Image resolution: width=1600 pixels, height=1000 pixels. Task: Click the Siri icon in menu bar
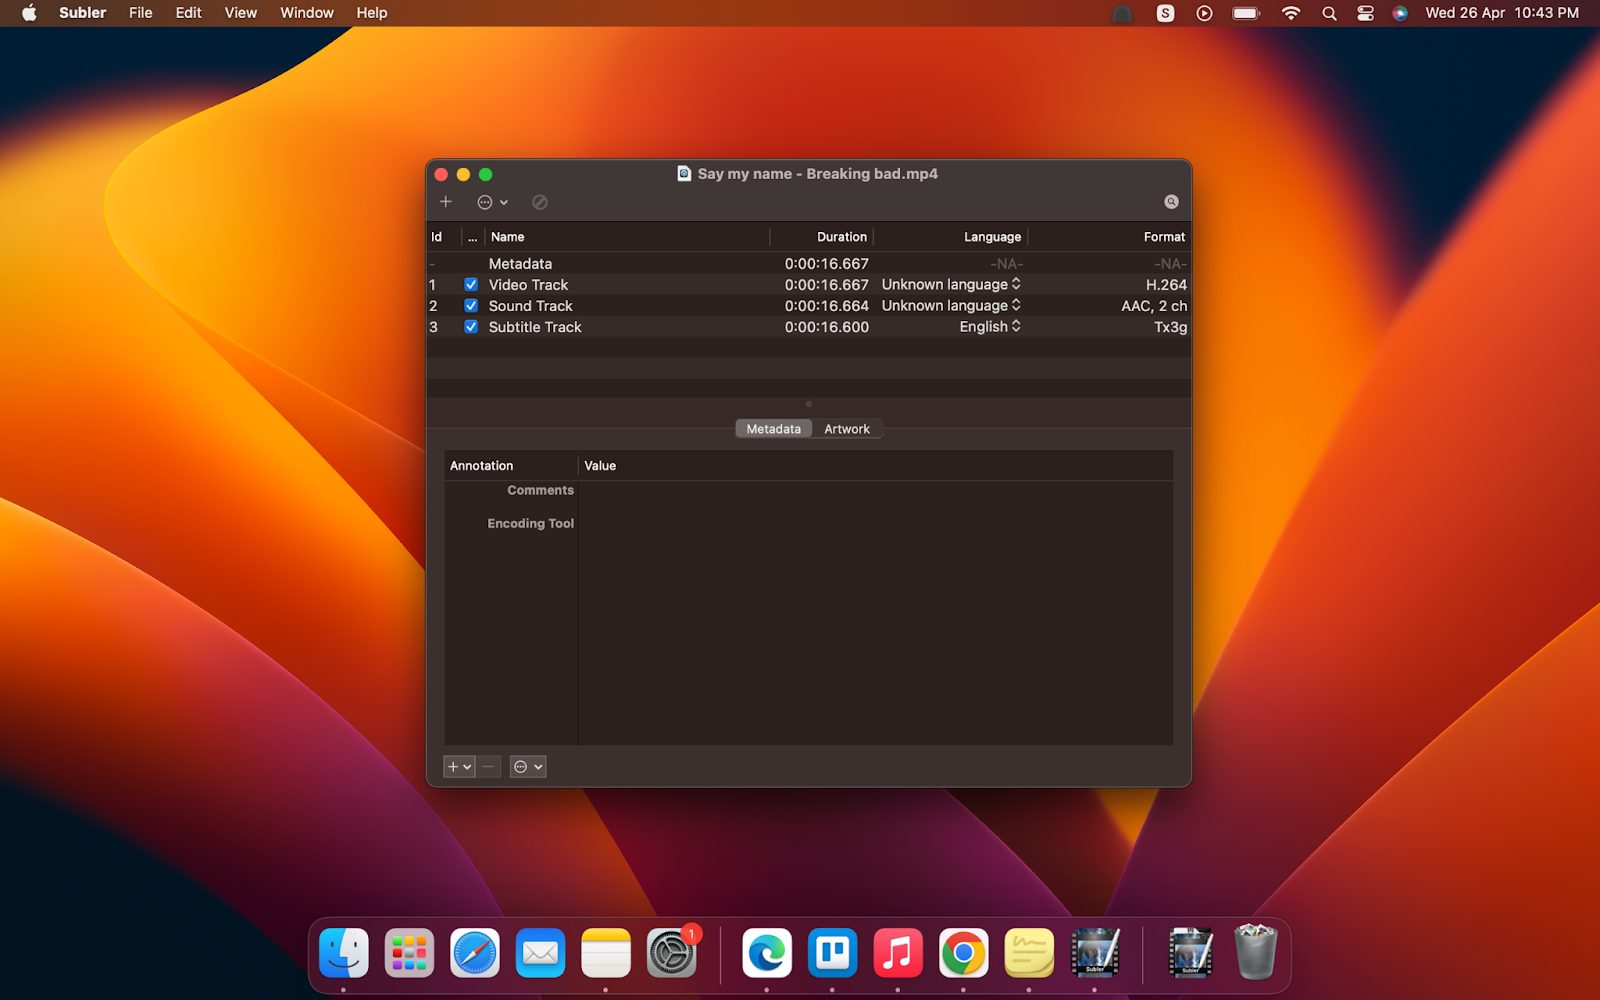(x=1400, y=13)
